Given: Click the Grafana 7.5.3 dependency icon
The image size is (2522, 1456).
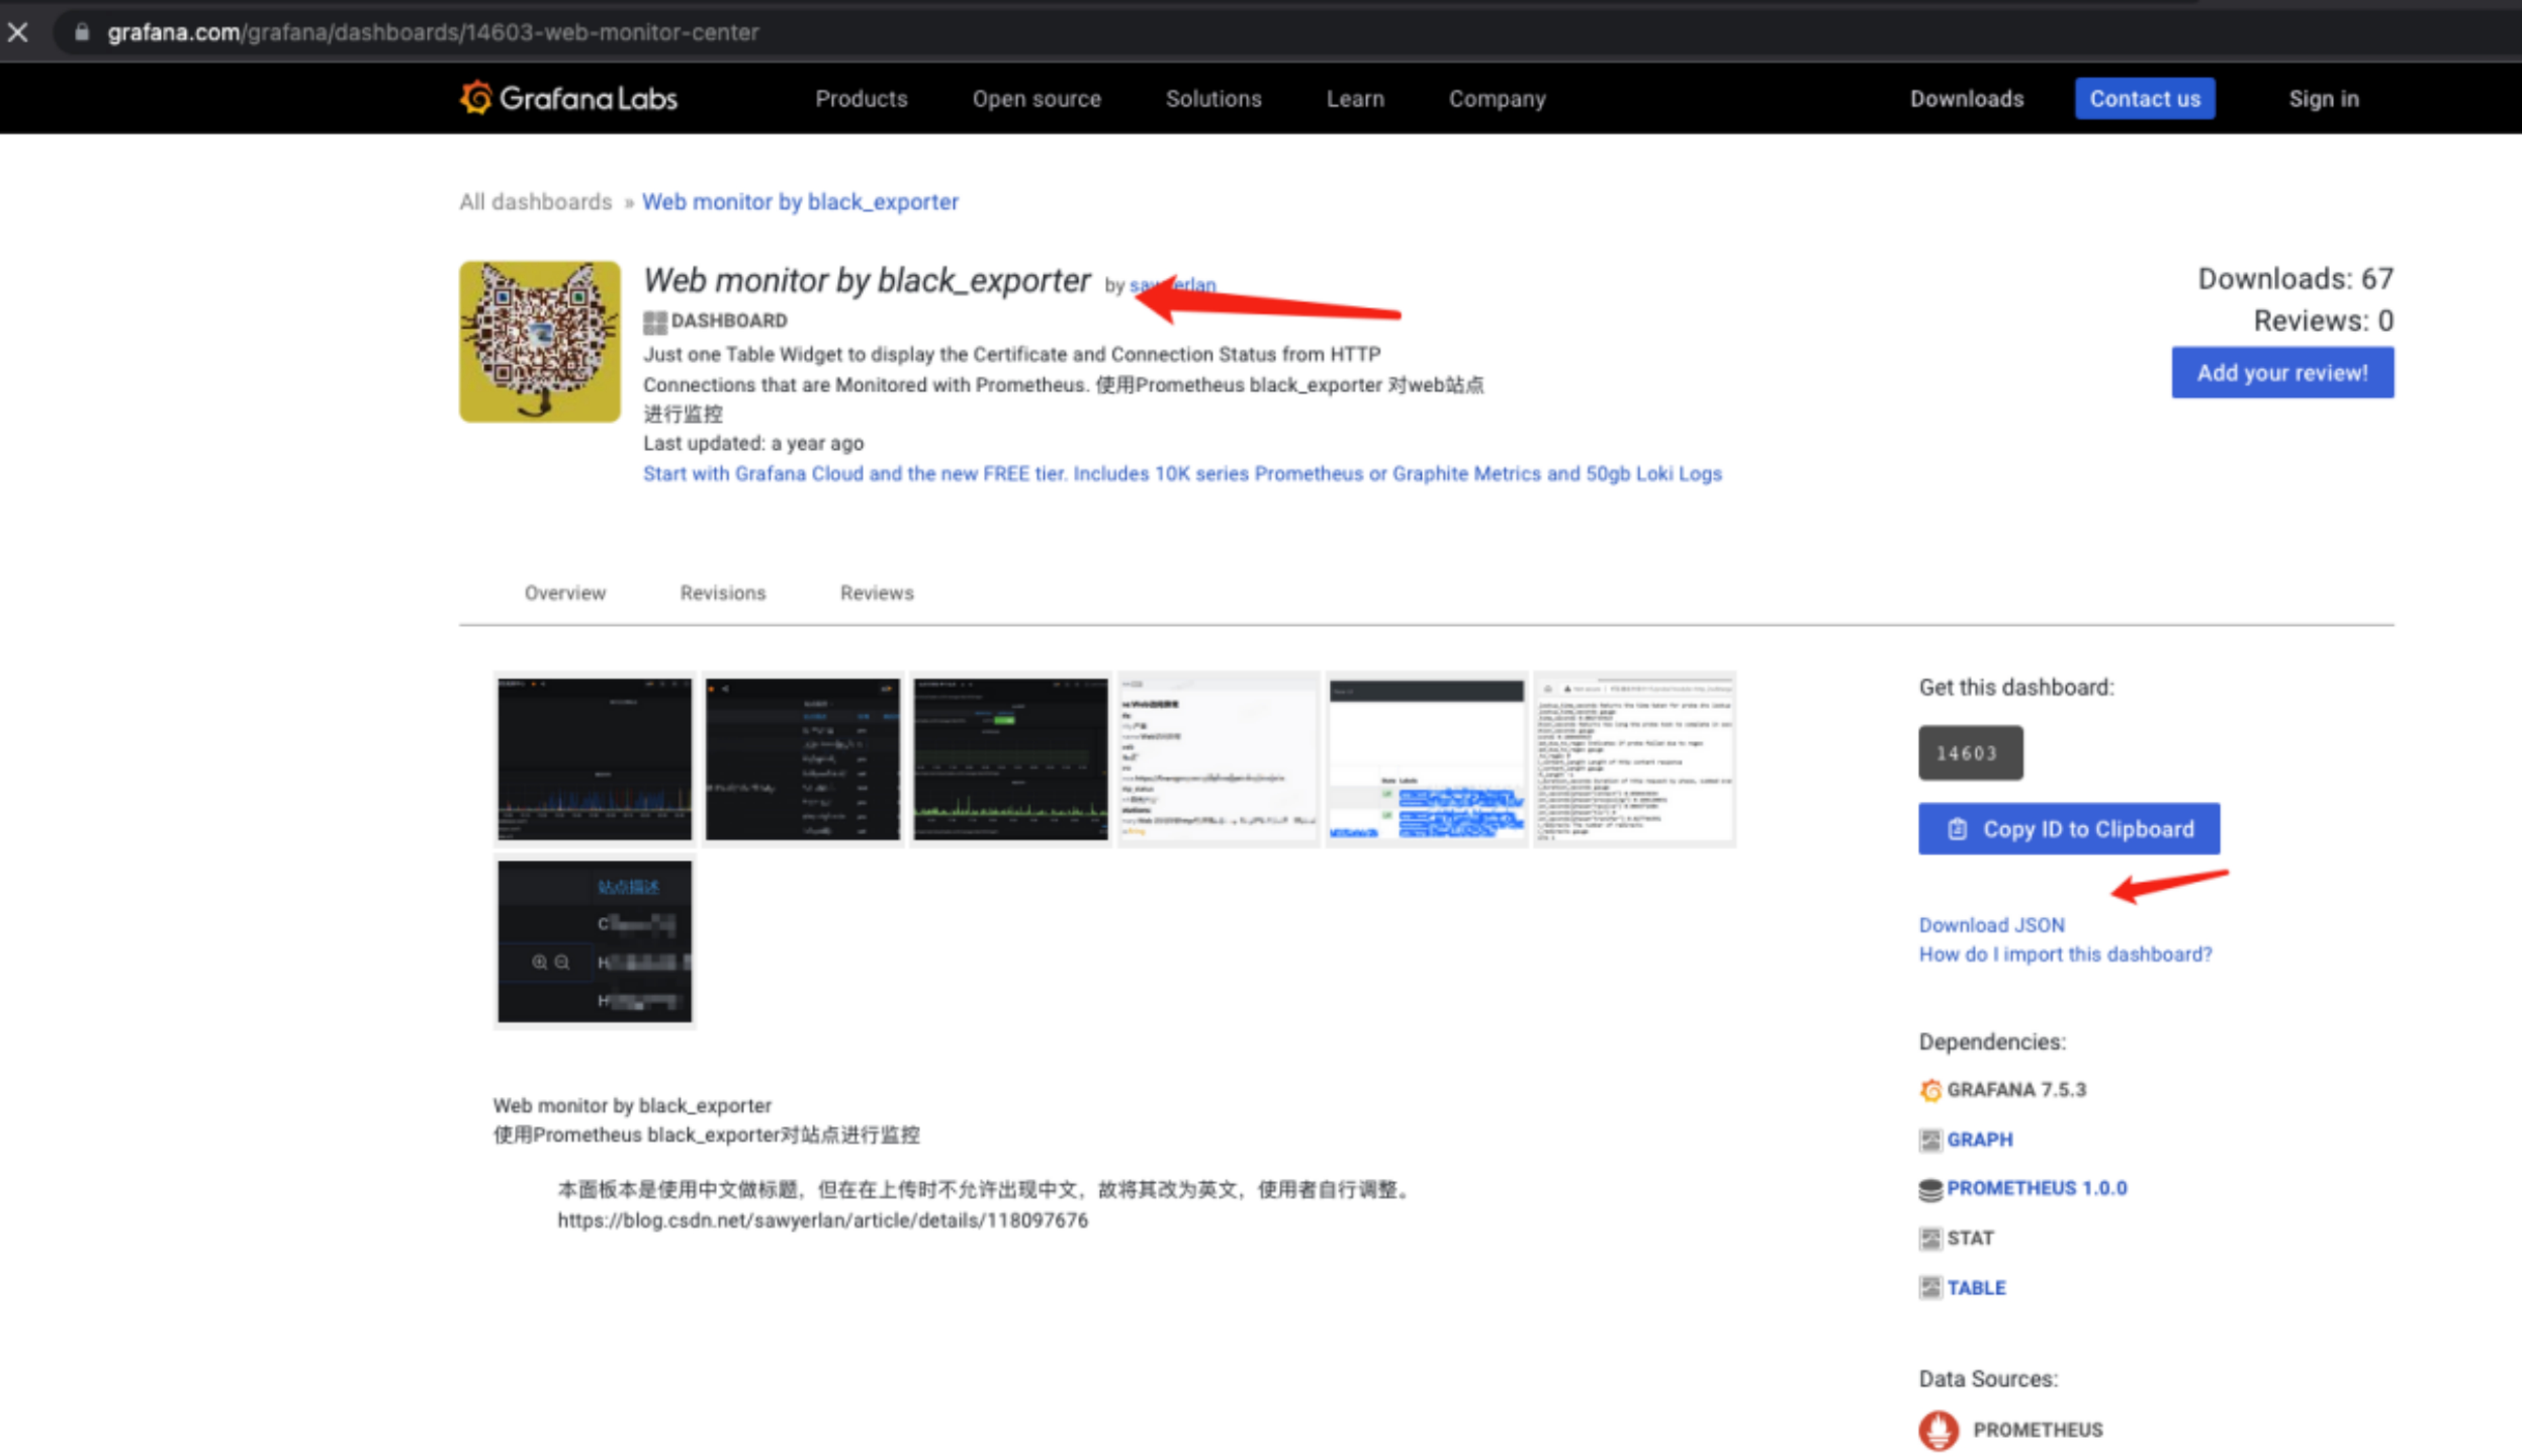Looking at the screenshot, I should tap(1930, 1090).
